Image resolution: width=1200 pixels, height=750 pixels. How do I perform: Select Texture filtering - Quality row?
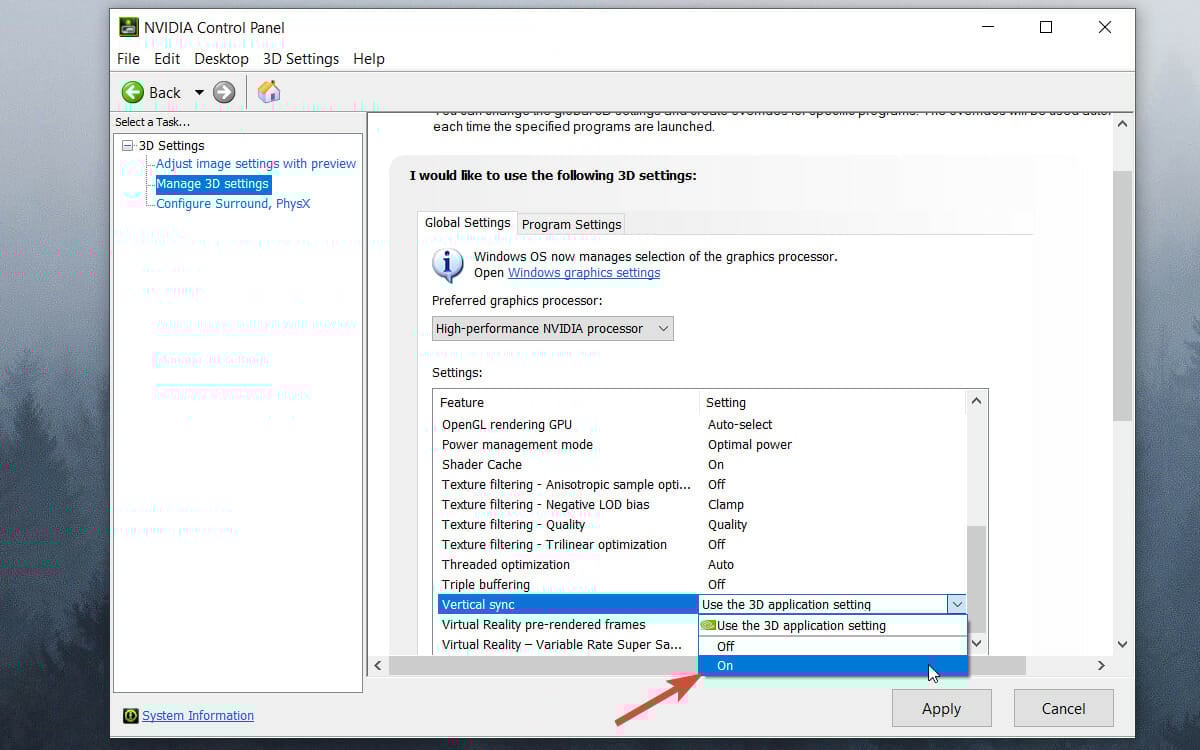[x=702, y=525]
